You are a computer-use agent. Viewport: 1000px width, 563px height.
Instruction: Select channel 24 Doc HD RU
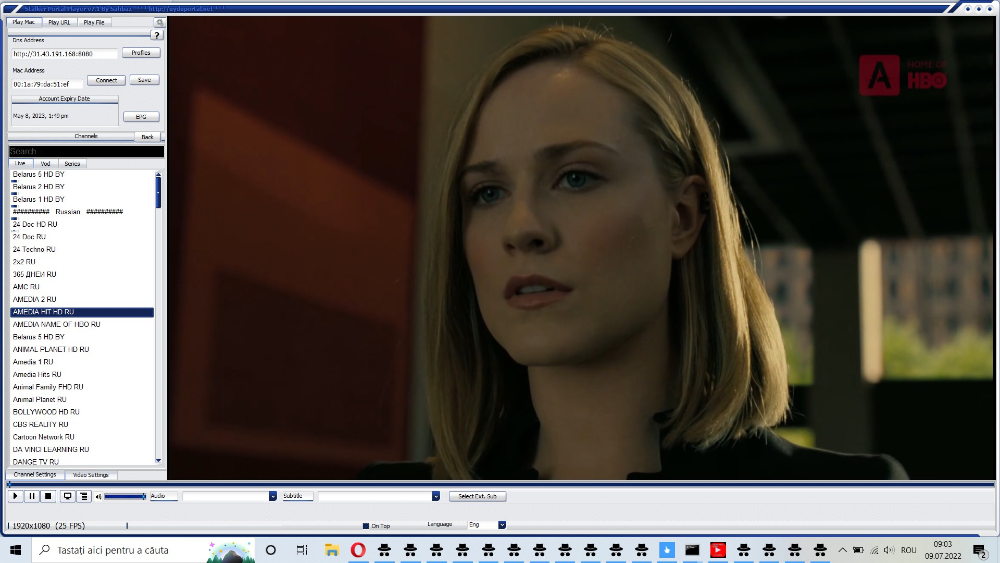35,224
